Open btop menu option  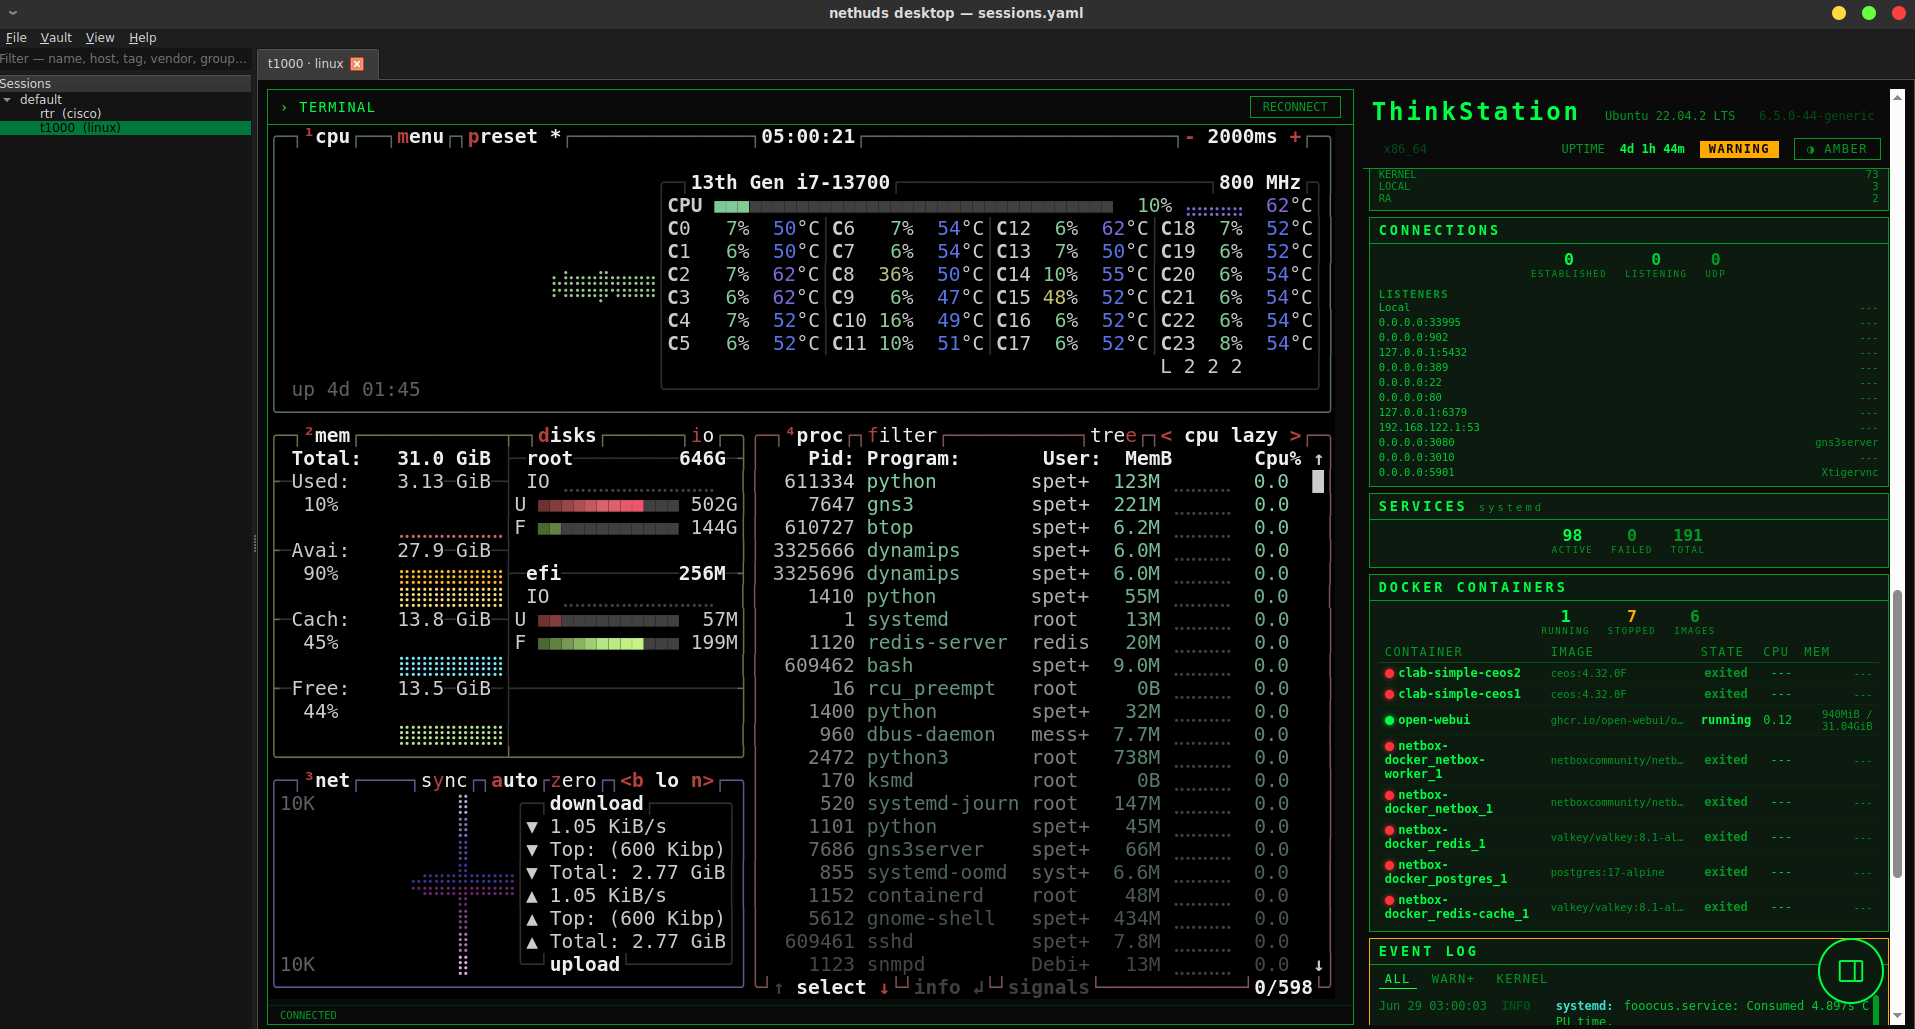point(420,137)
